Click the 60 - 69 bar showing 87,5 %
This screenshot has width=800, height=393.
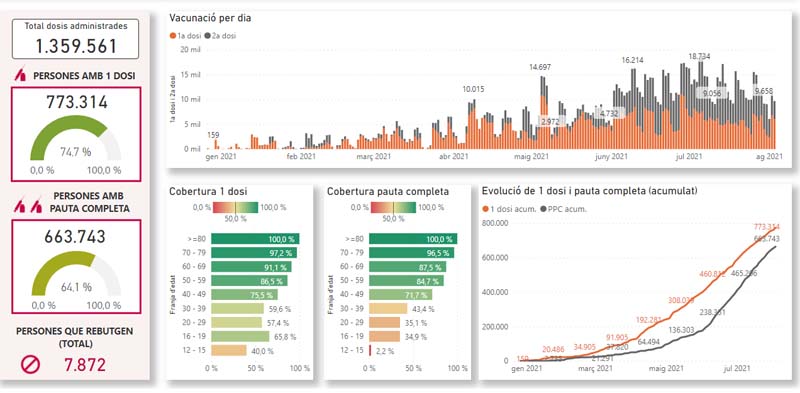pyautogui.click(x=408, y=266)
